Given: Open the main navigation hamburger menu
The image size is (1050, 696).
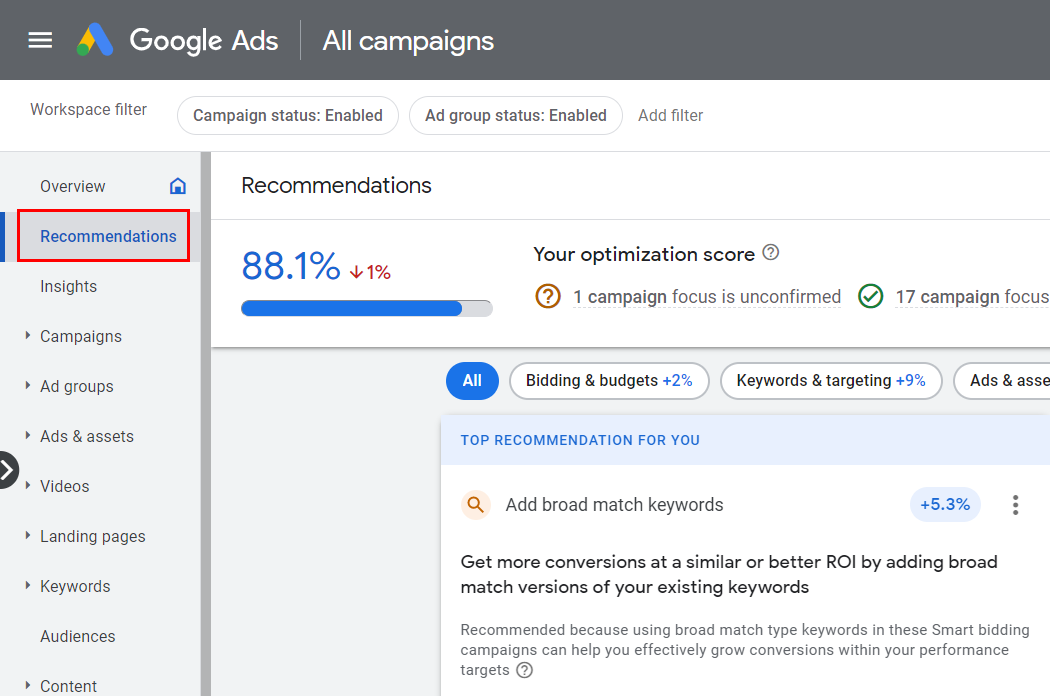Looking at the screenshot, I should point(39,40).
